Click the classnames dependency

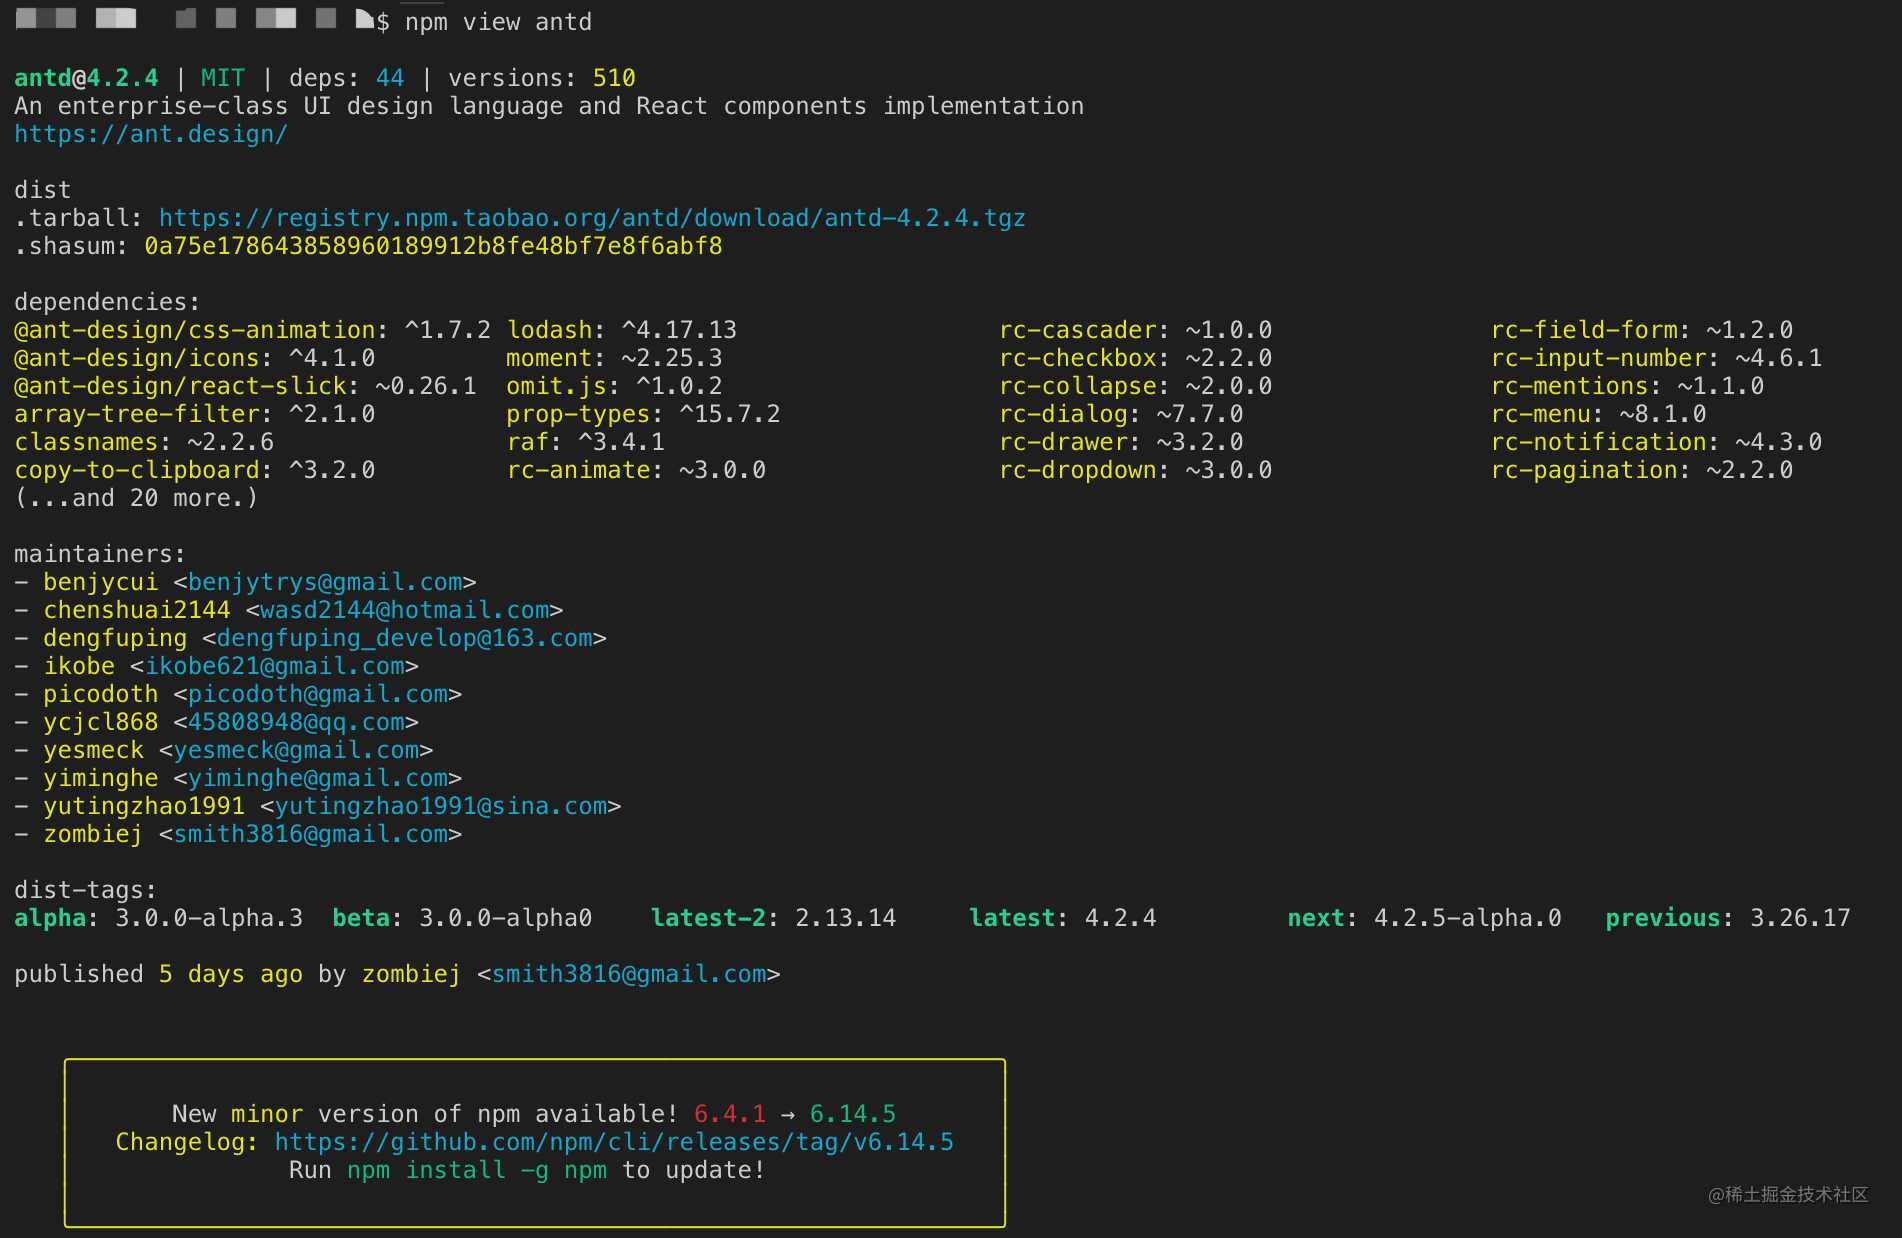click(144, 442)
